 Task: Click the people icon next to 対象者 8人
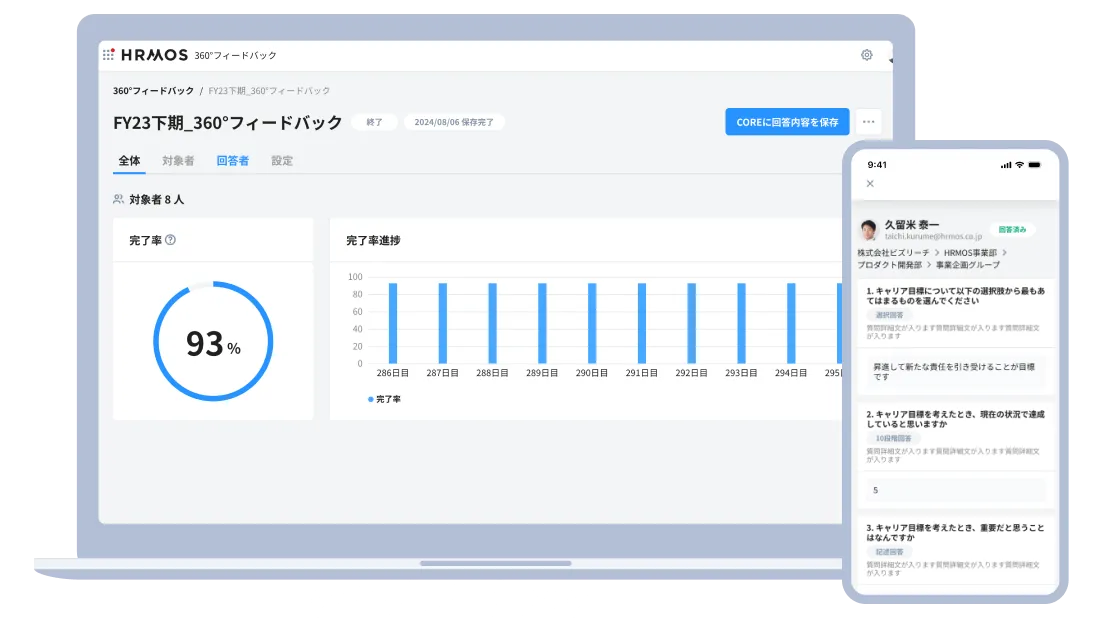point(118,199)
